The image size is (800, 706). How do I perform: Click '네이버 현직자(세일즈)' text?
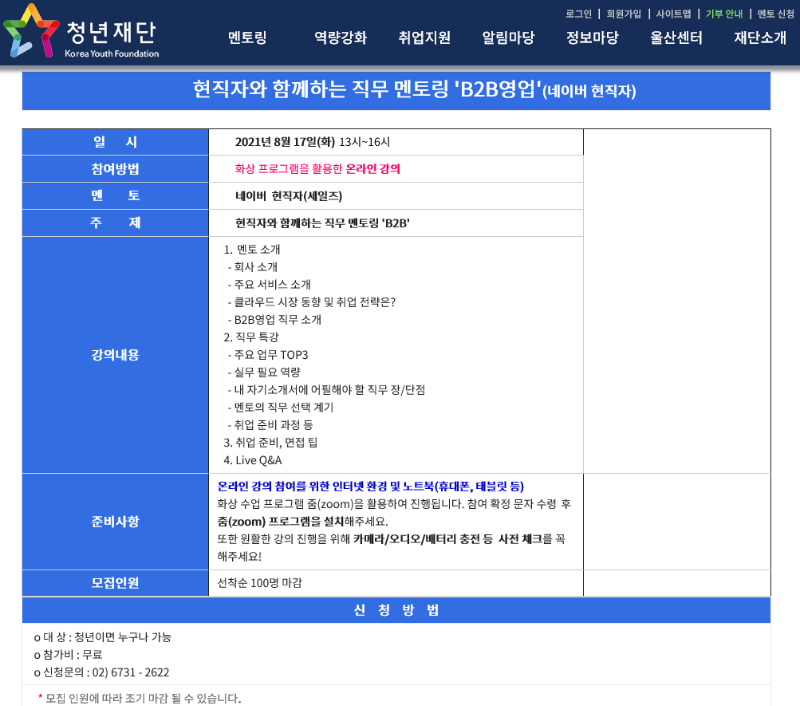288,196
